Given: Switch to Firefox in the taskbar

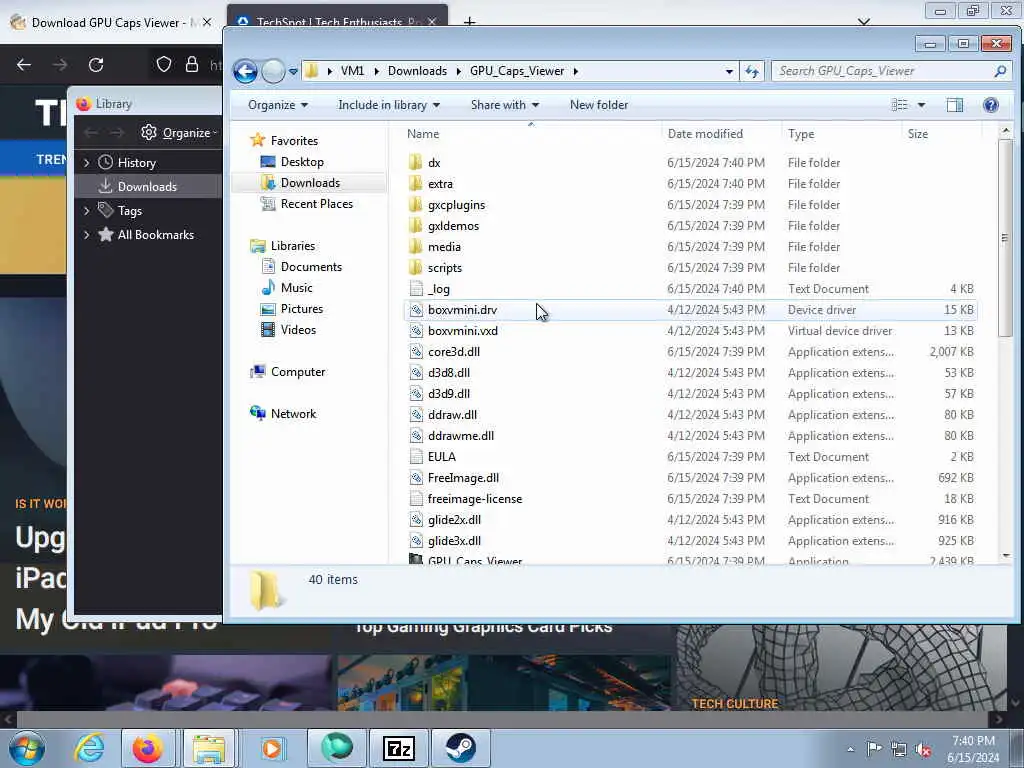Looking at the screenshot, I should 148,748.
